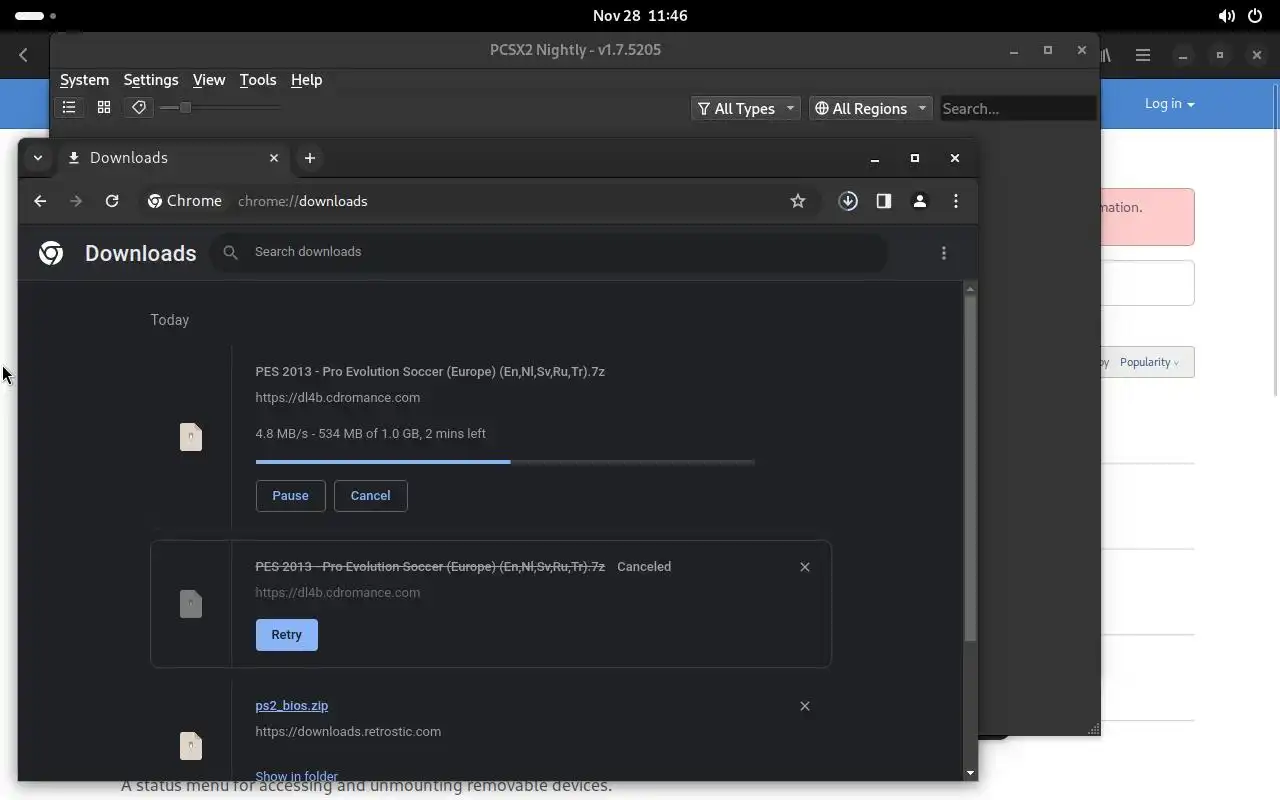Screen dimensions: 1280x800
Task: Expand All Types filter dropdown
Action: click(x=745, y=108)
